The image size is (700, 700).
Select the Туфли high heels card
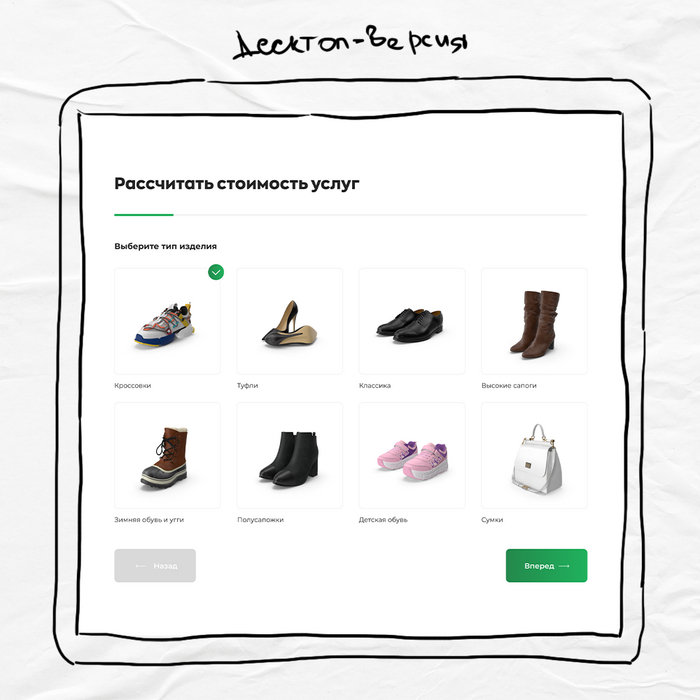pos(290,321)
